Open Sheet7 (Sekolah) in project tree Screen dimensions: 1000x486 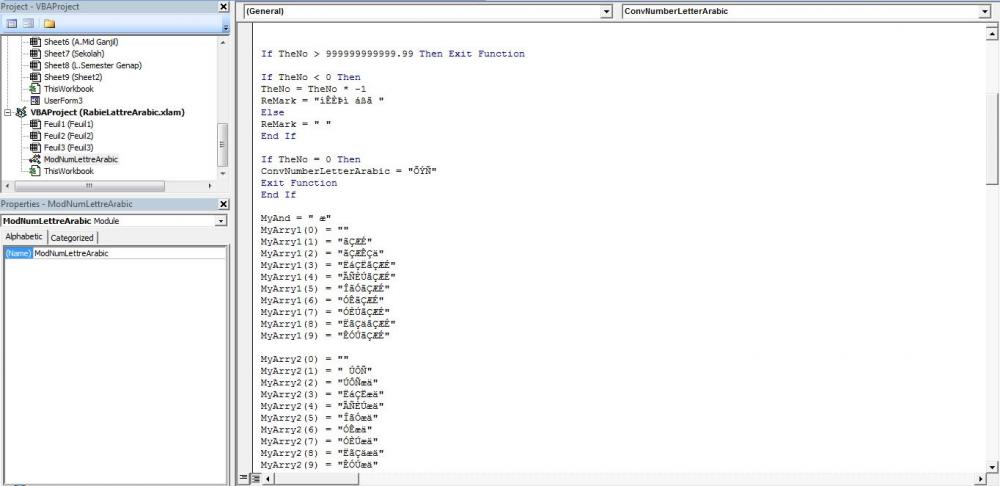coord(76,53)
